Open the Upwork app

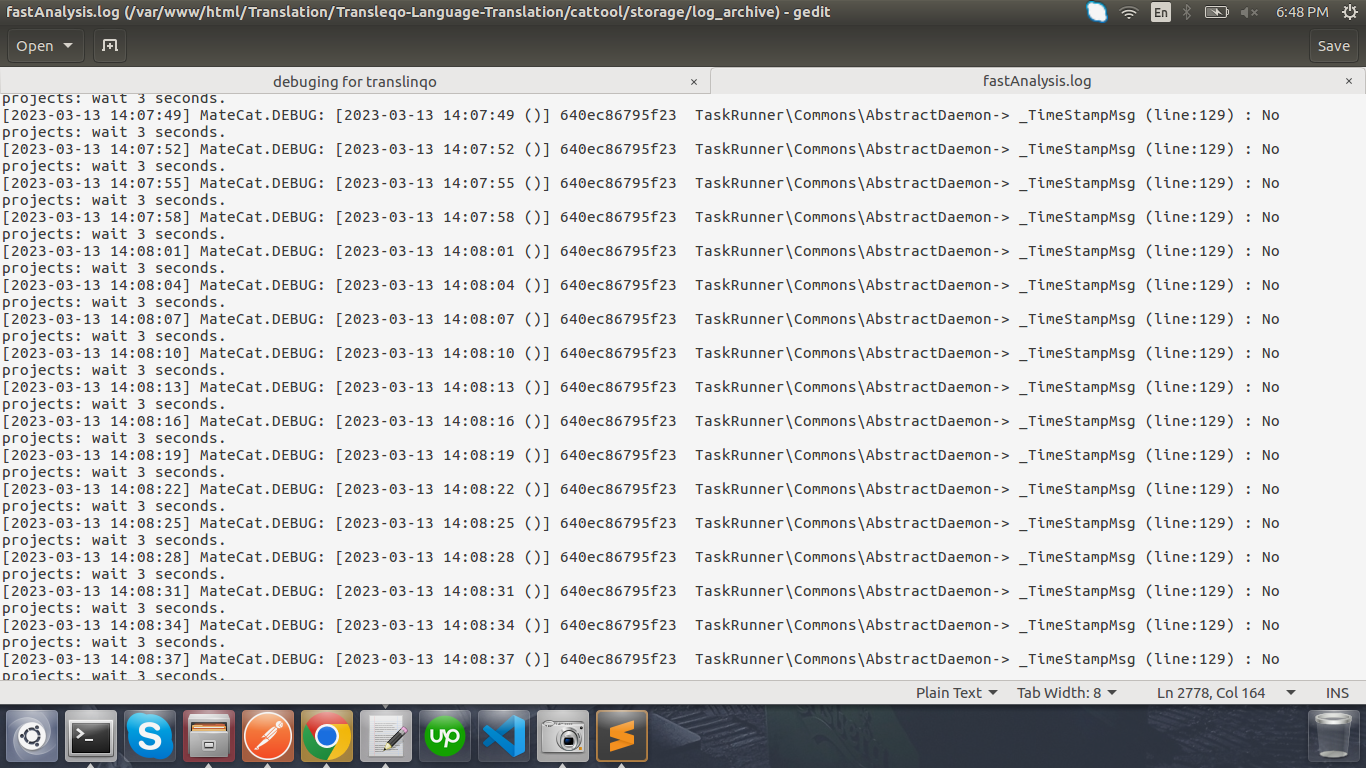click(445, 735)
